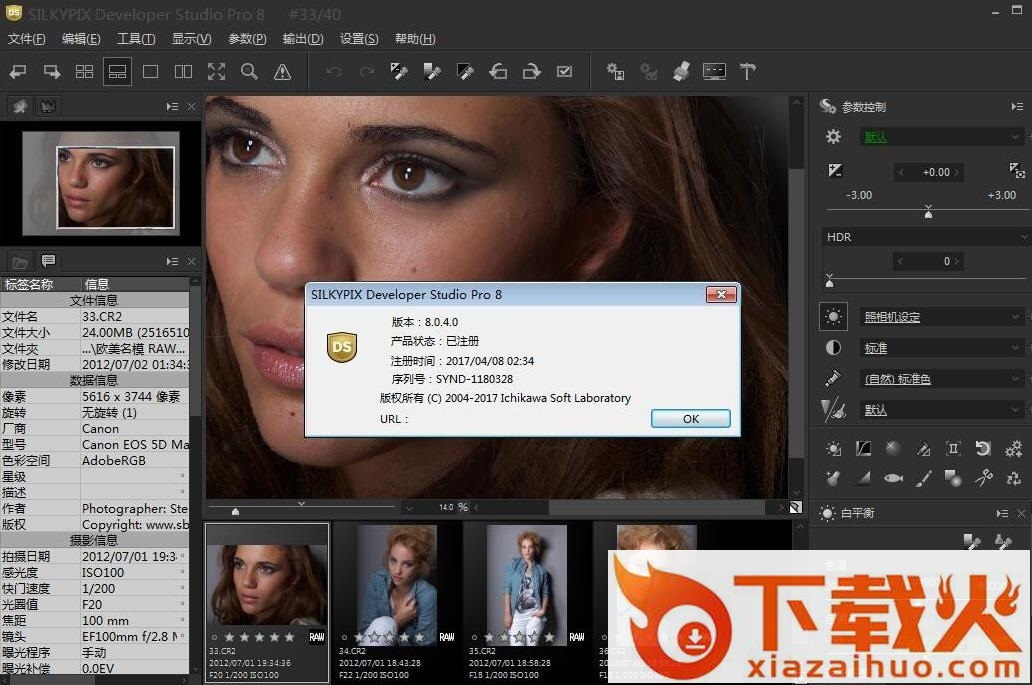Image resolution: width=1032 pixels, height=685 pixels.
Task: Open the tone curve tool icon
Action: click(x=863, y=449)
